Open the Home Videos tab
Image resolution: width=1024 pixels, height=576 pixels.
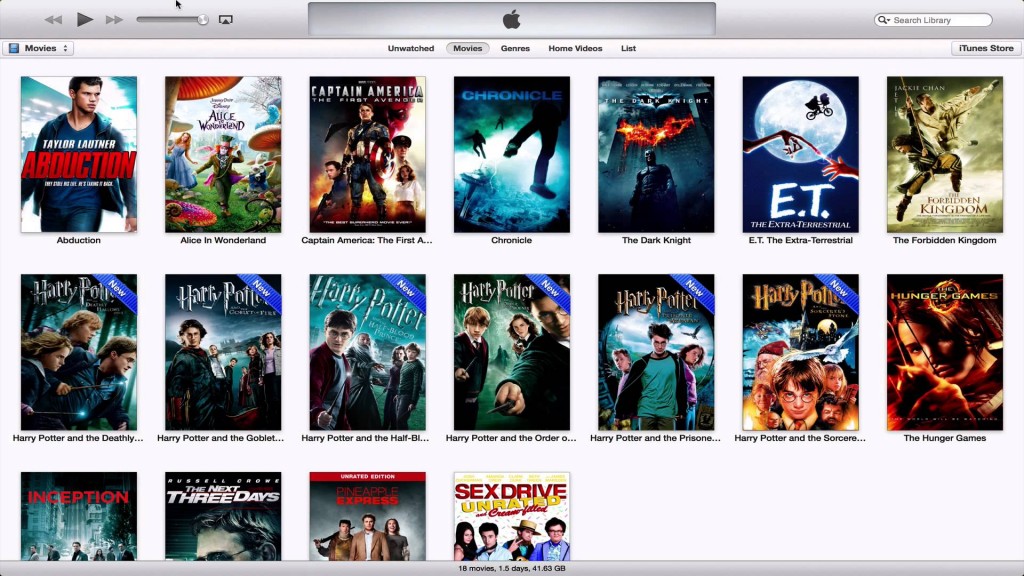click(575, 48)
